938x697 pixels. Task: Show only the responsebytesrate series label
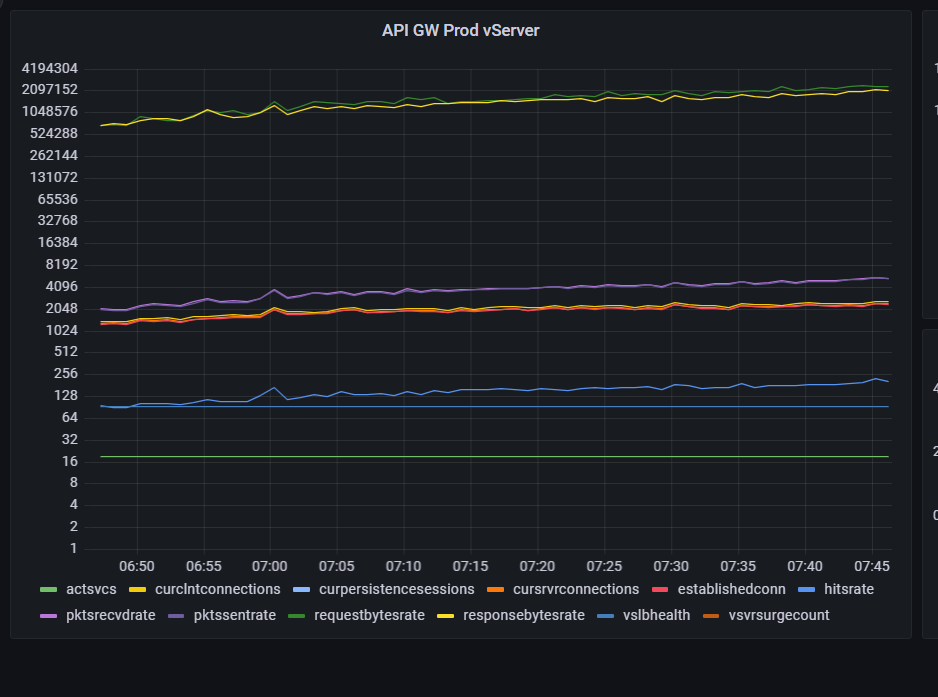523,616
